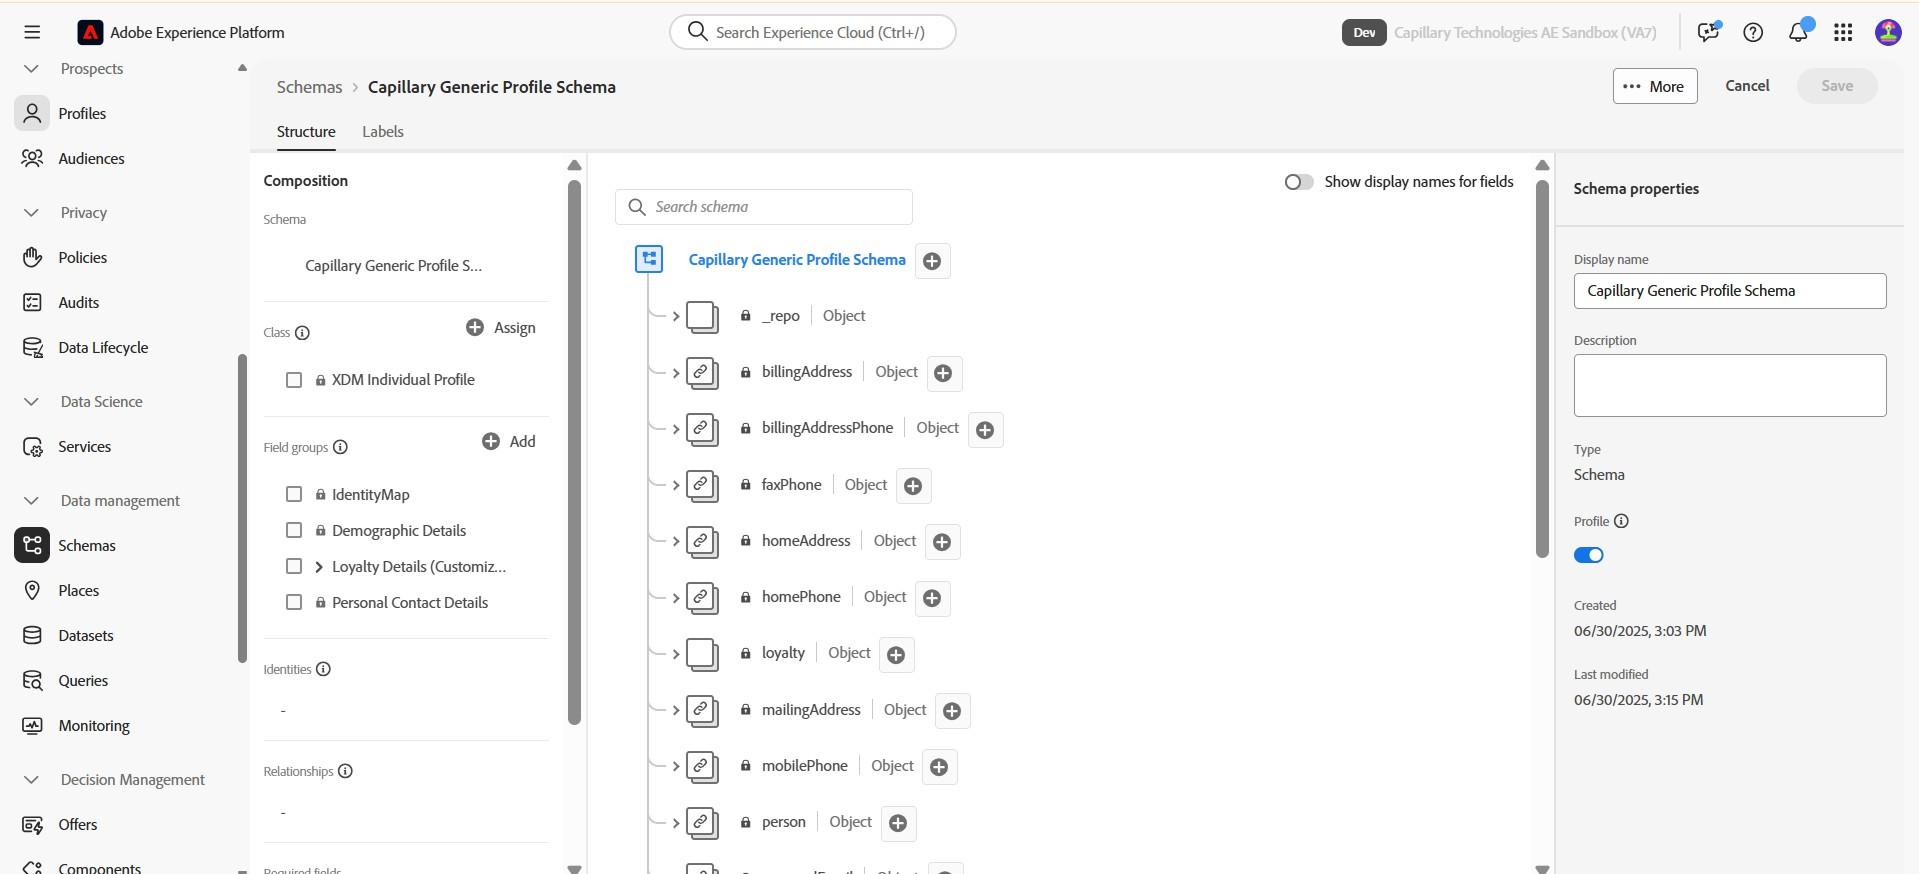Image resolution: width=1919 pixels, height=874 pixels.
Task: Click the schema canvas vertical scrollbar
Action: (1542, 368)
